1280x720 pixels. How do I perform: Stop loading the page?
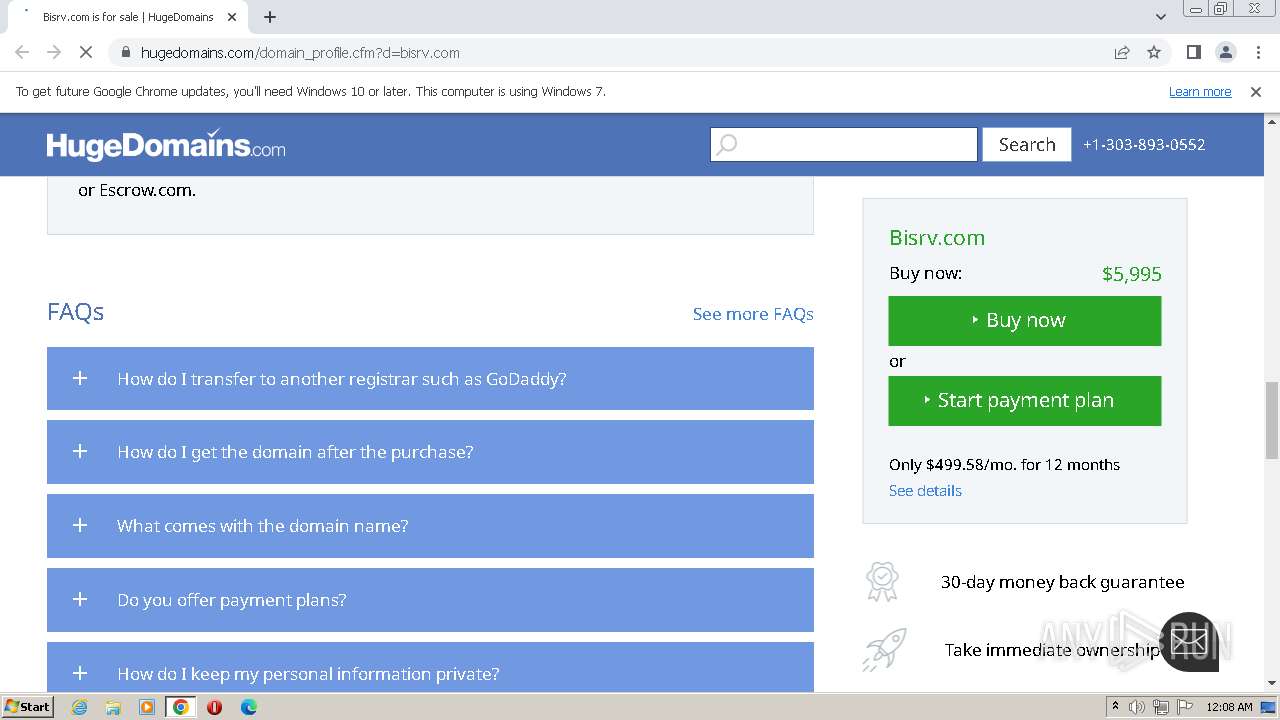pos(86,52)
